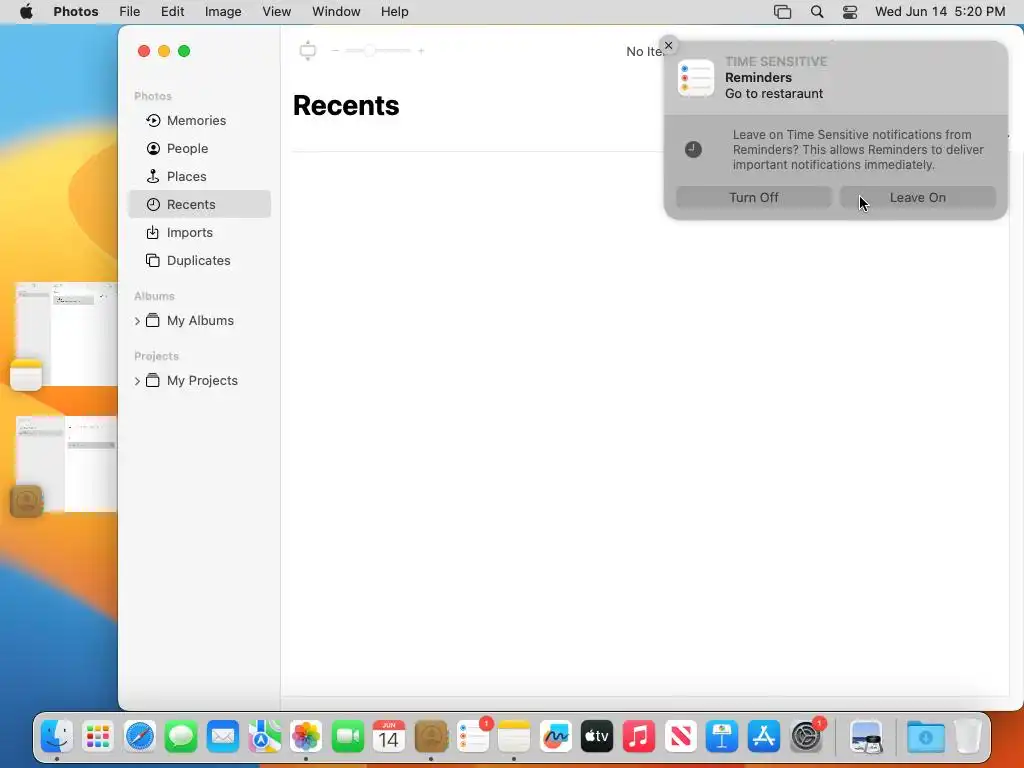The height and width of the screenshot is (768, 1024).
Task: Open the Reminders notification Go to restaraunt
Action: coord(835,78)
